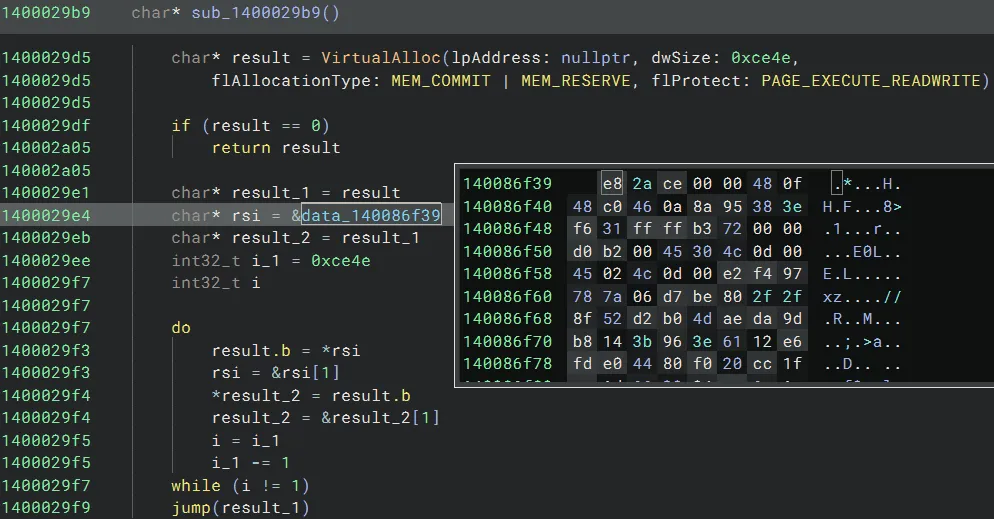Select the rsi variable declaration before &data_140086f39

pyautogui.click(x=246, y=215)
